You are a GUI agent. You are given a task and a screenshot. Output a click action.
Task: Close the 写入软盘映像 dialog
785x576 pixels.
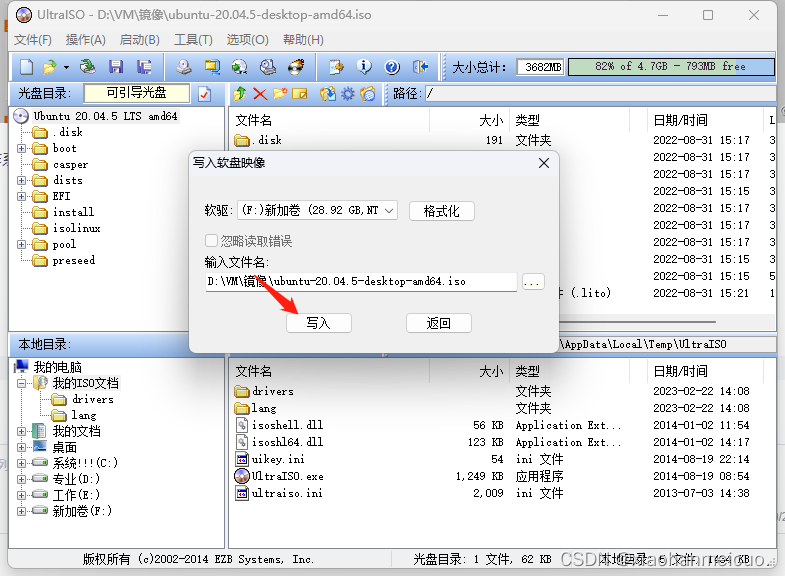tap(544, 163)
